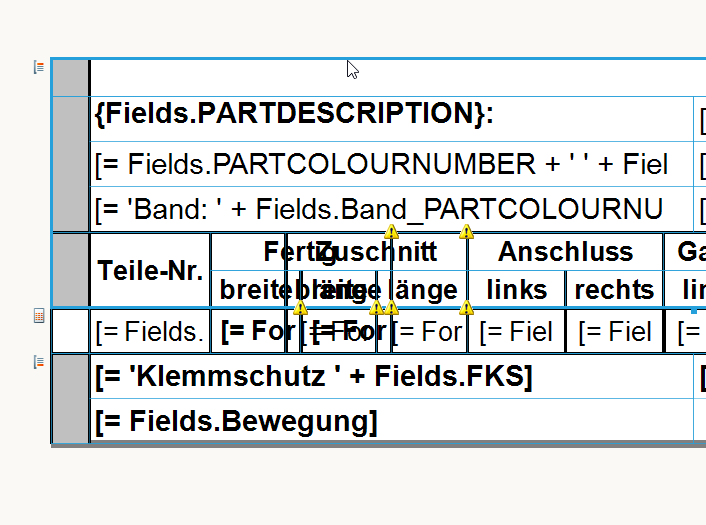
Task: Select the links sub-header cell
Action: pos(516,290)
